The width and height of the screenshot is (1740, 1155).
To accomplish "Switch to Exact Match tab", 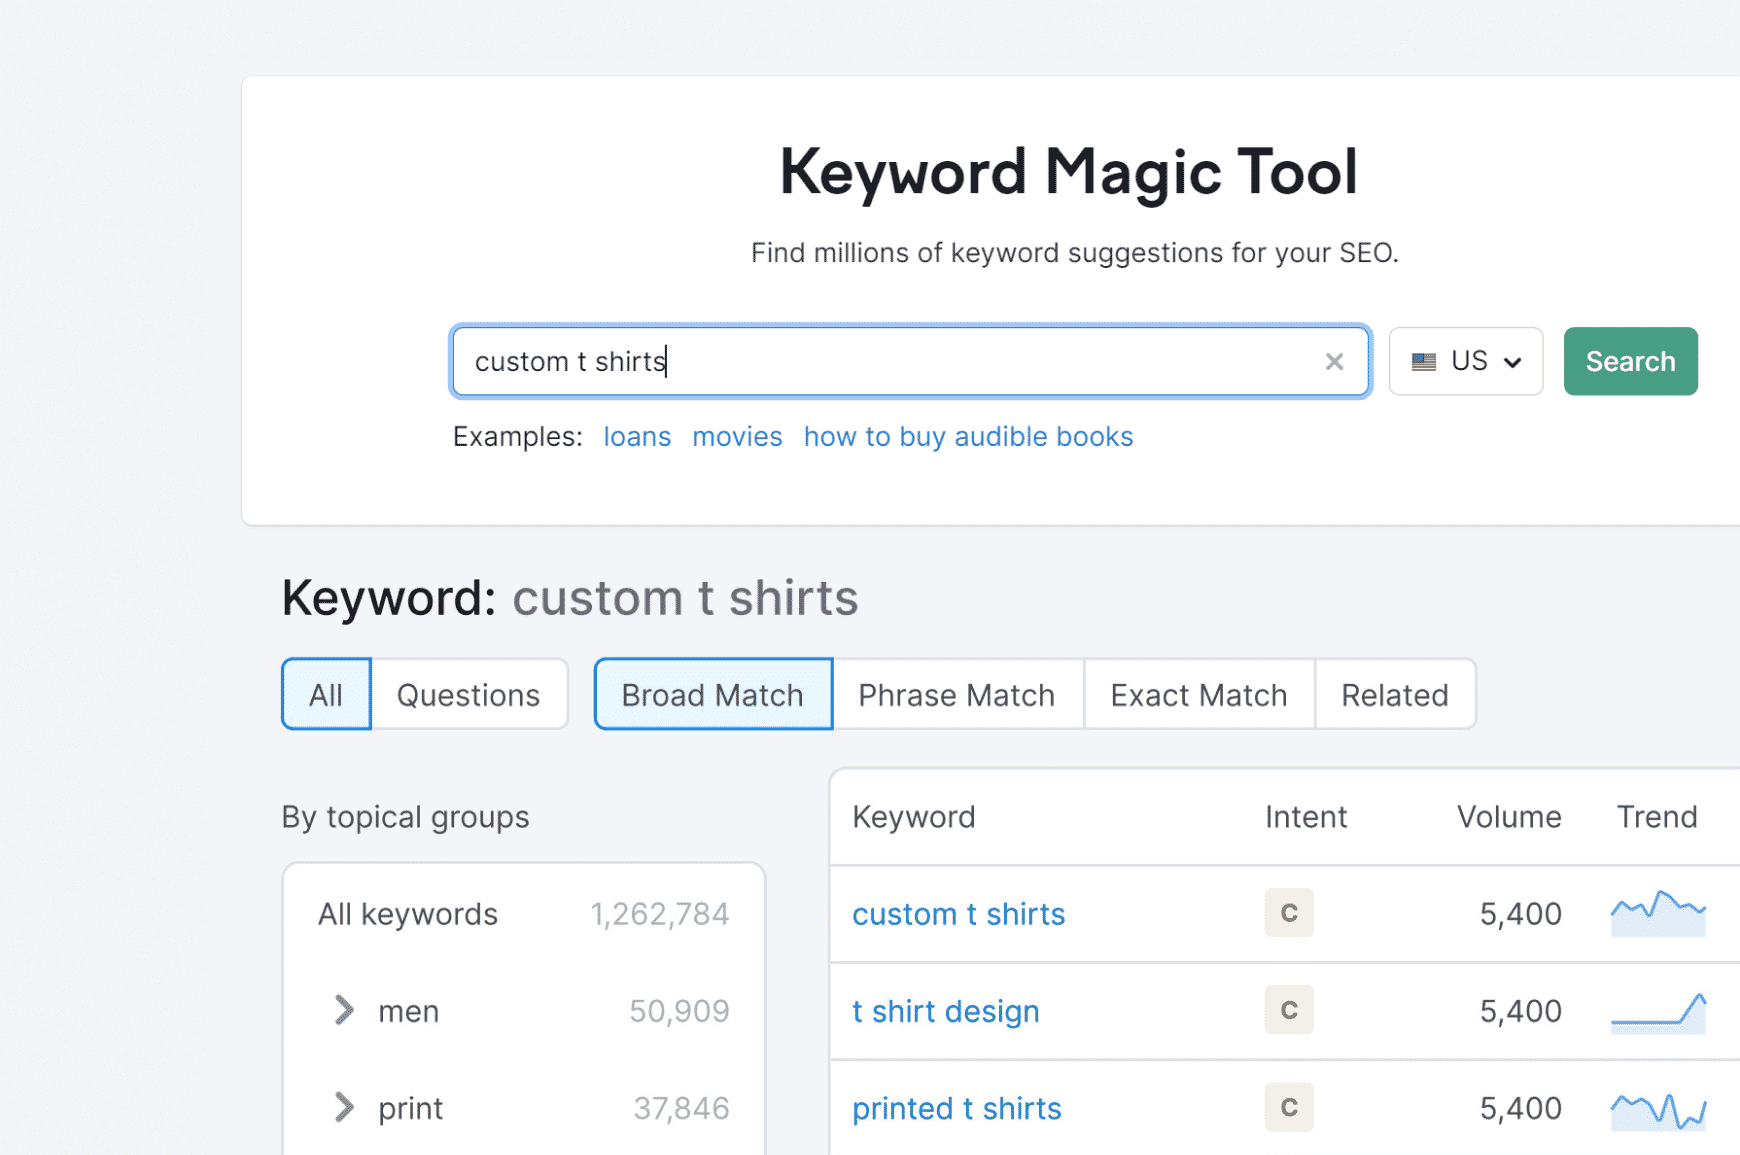I will click(x=1198, y=694).
